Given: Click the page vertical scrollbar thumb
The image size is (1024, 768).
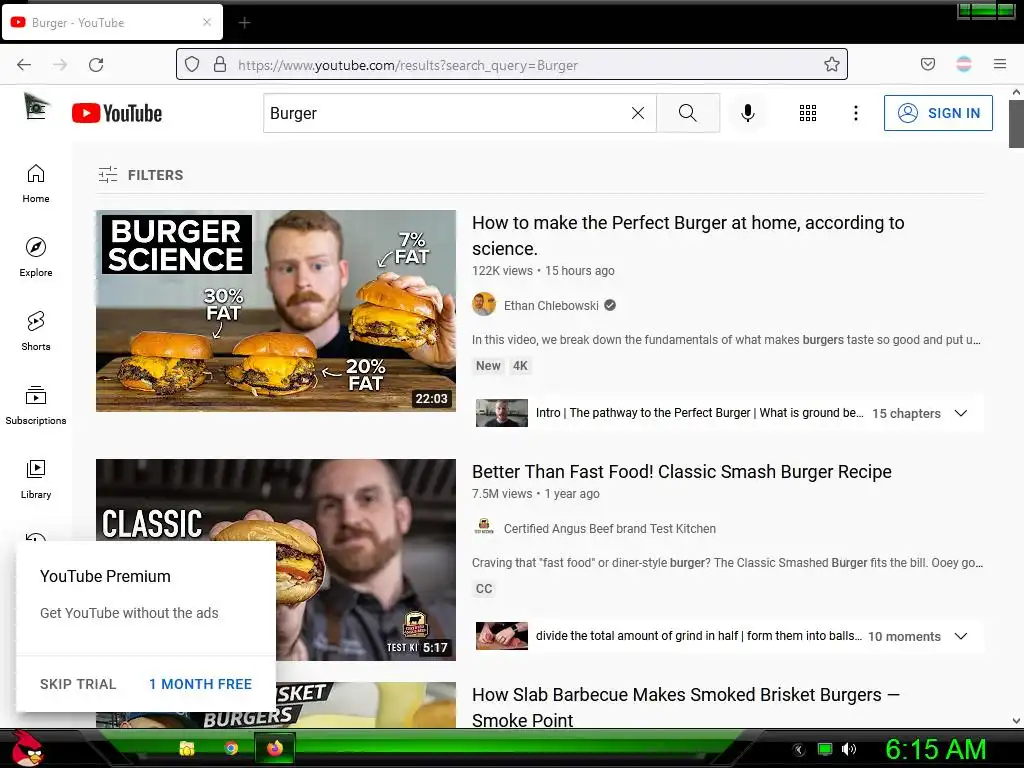Looking at the screenshot, I should tap(1016, 124).
